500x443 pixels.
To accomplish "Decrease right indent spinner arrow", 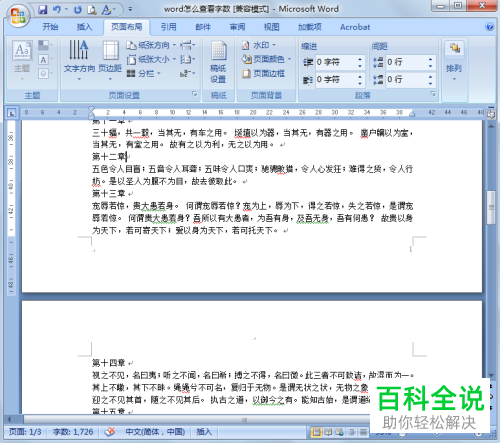I will [360, 83].
